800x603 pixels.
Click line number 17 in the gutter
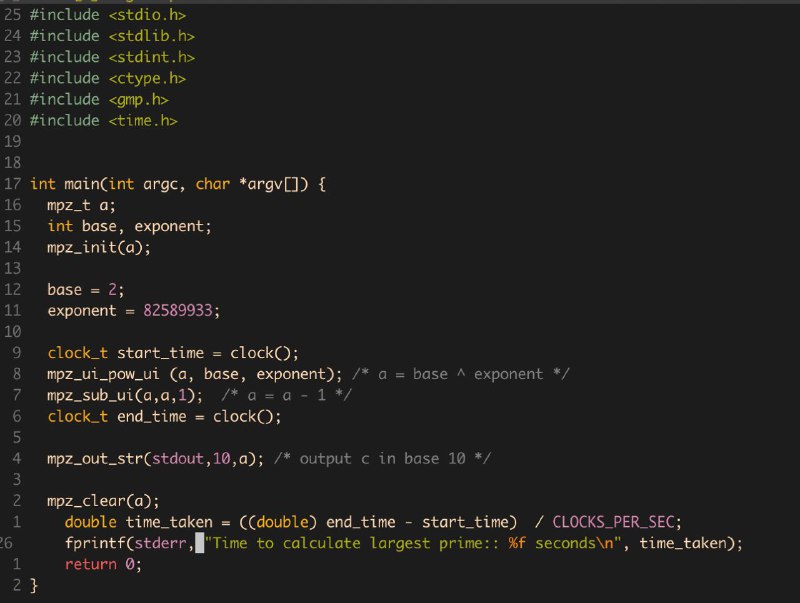(x=13, y=184)
